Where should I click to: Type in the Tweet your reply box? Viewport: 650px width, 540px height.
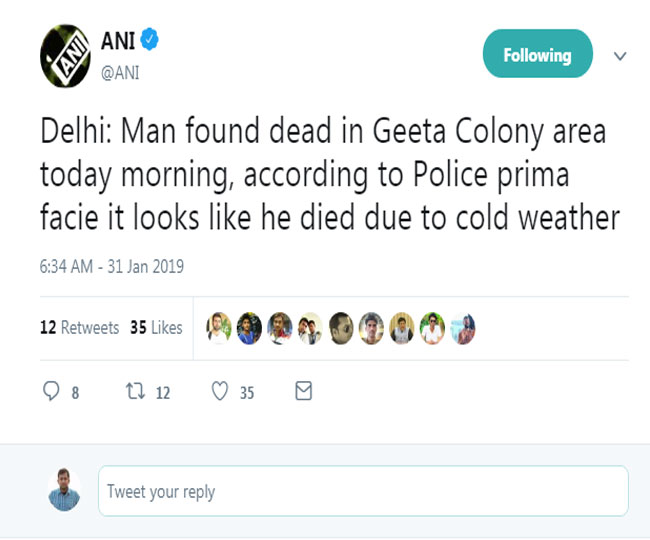(363, 491)
